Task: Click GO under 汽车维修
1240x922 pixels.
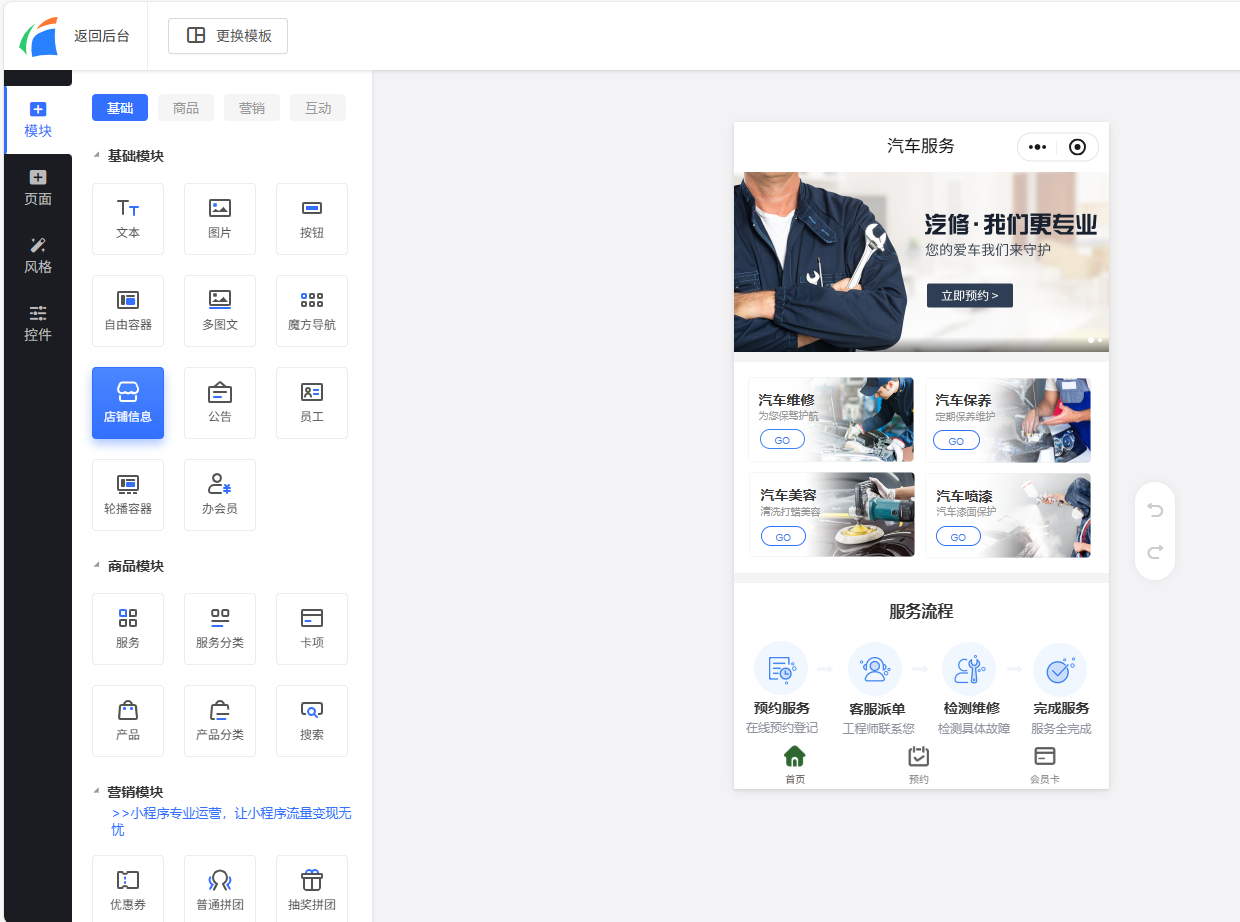Action: (782, 440)
